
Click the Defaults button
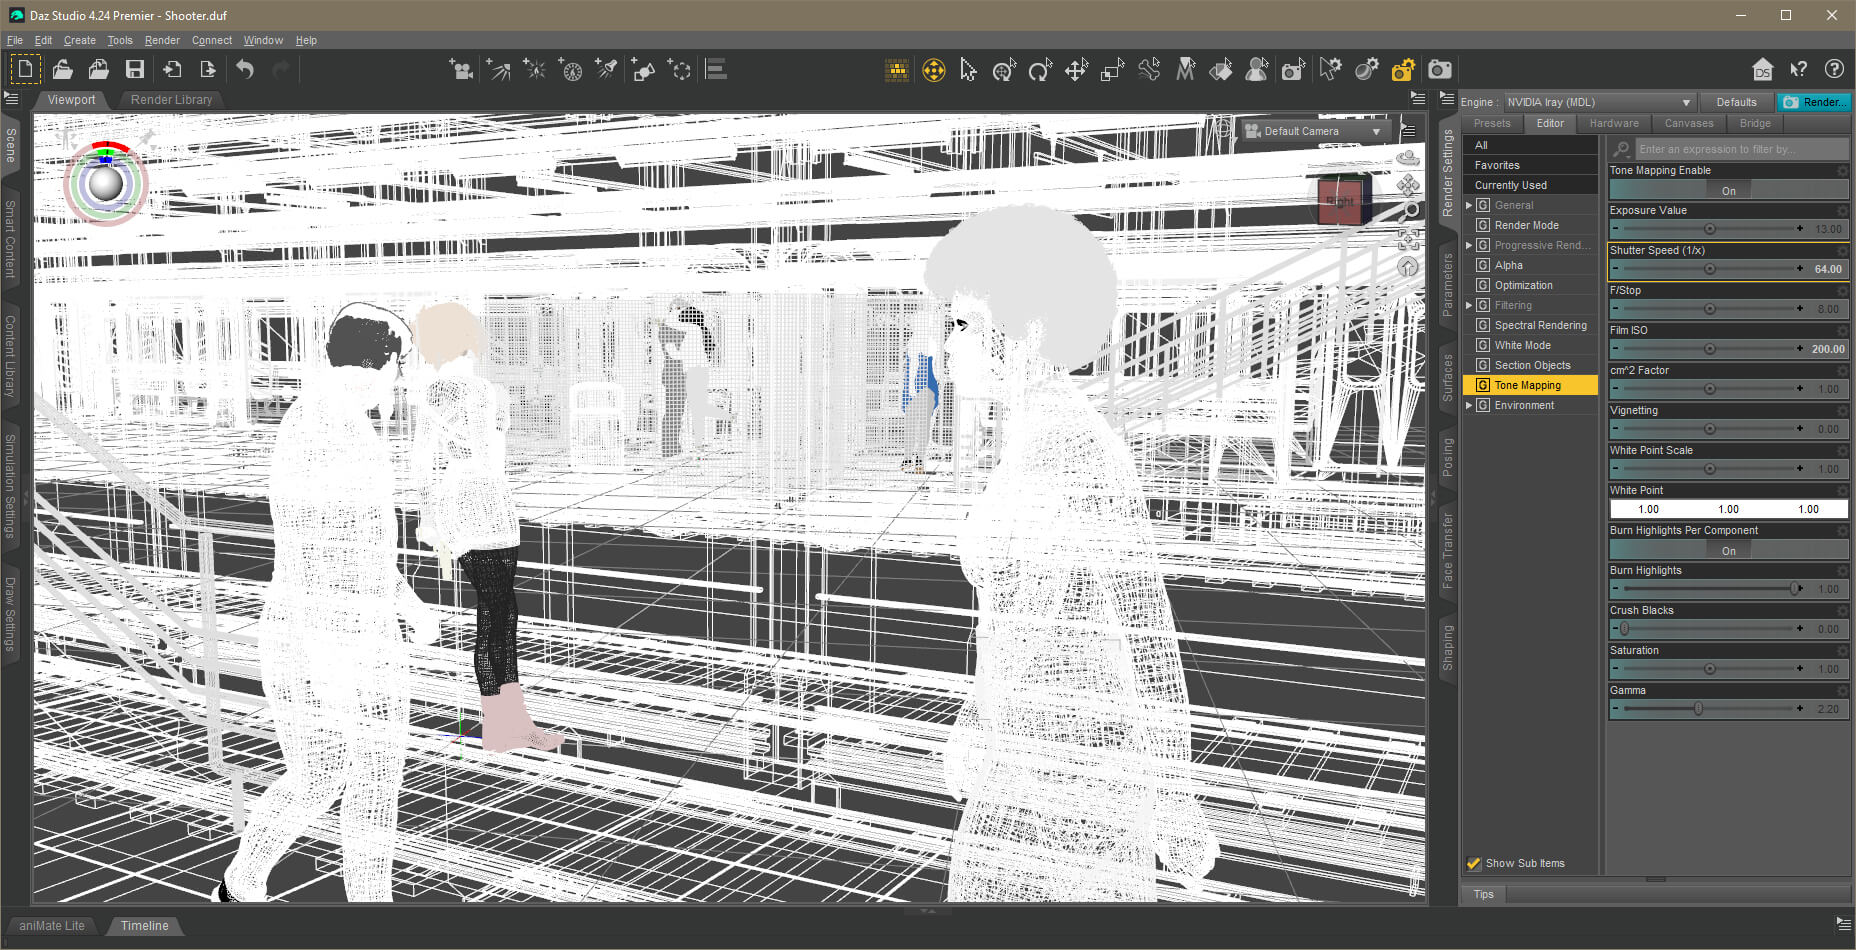coord(1736,102)
